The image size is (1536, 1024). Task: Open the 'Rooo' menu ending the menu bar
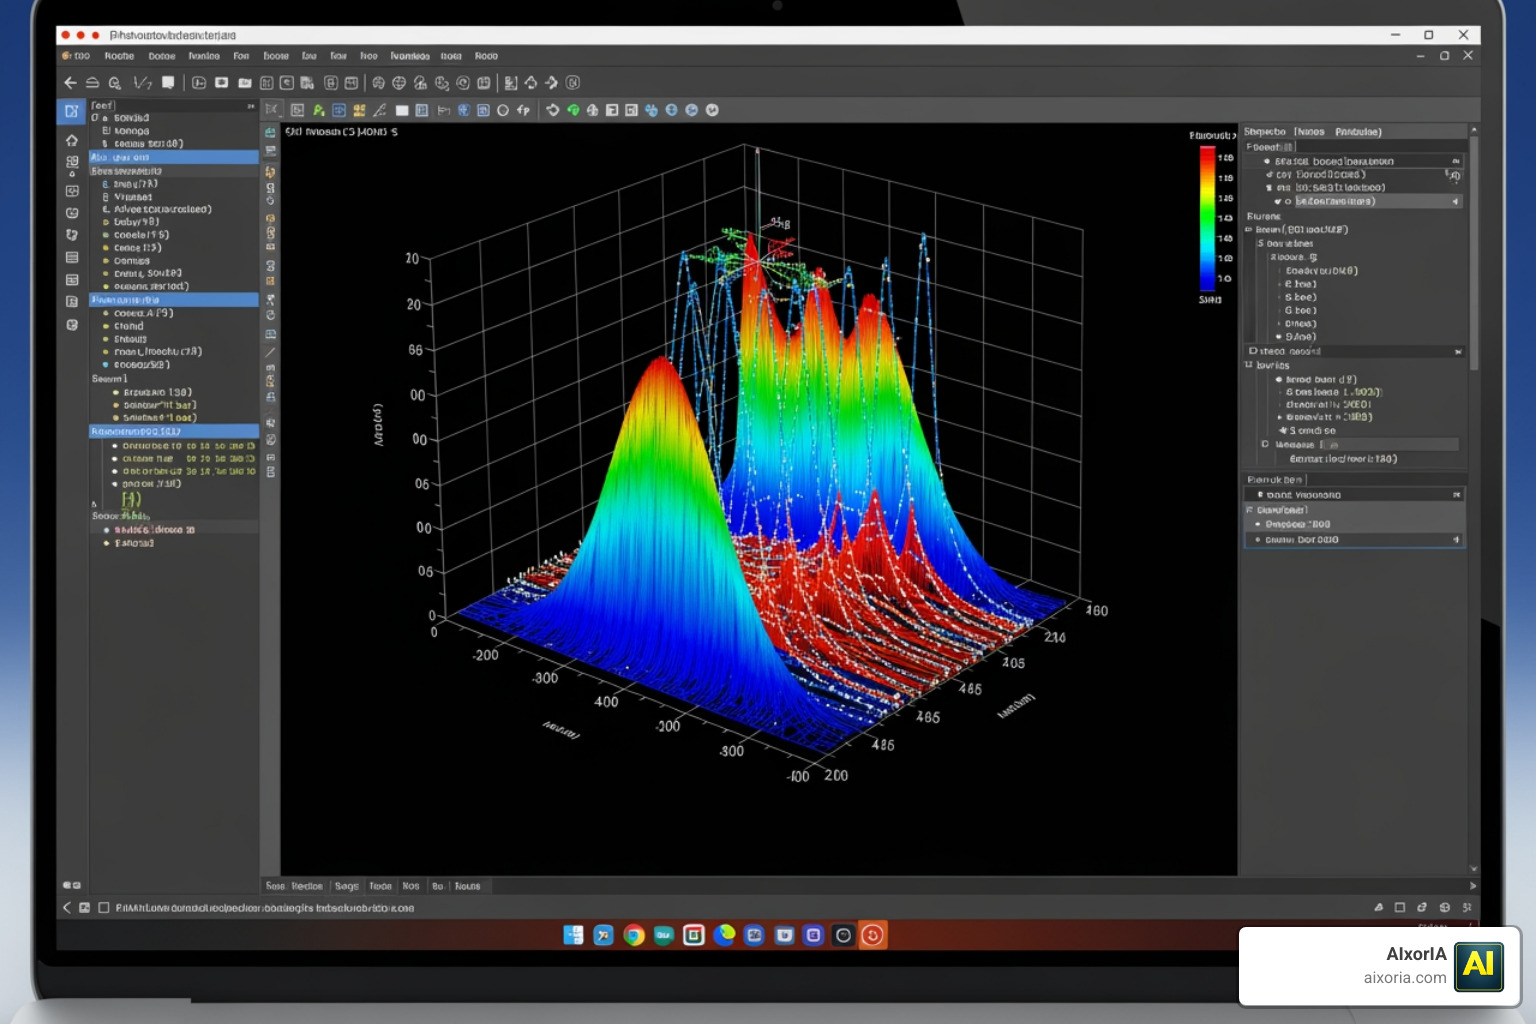pyautogui.click(x=486, y=56)
